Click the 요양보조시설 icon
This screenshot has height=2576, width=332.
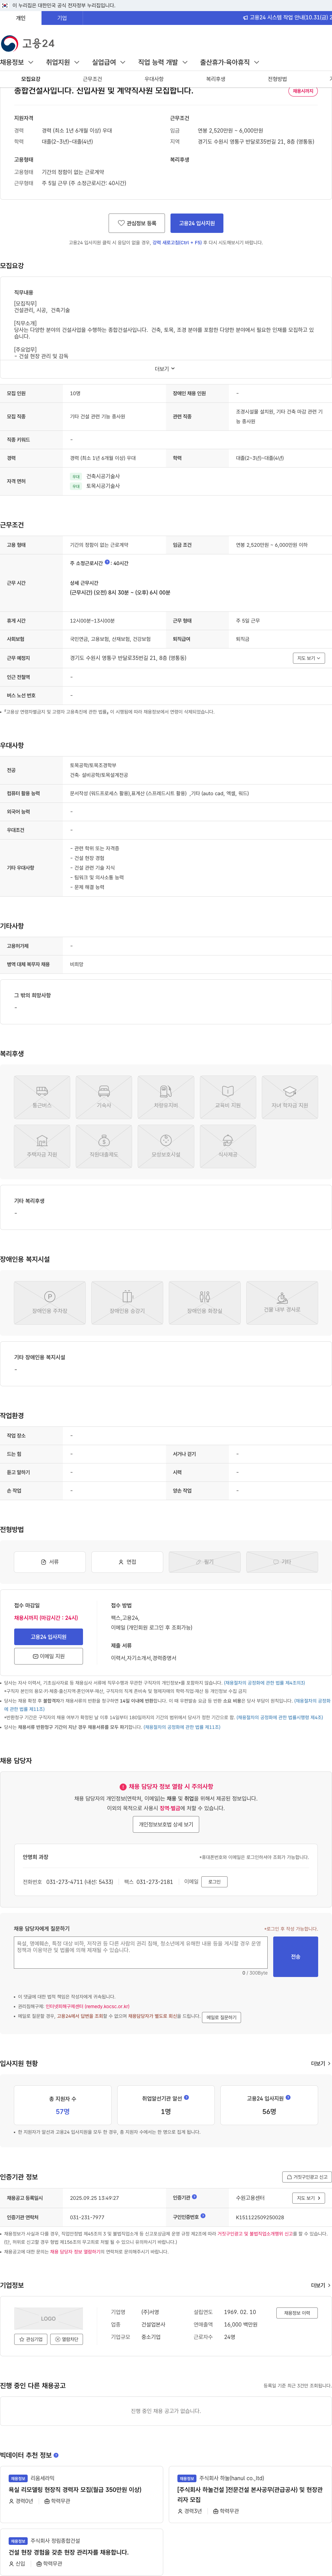(x=166, y=1146)
